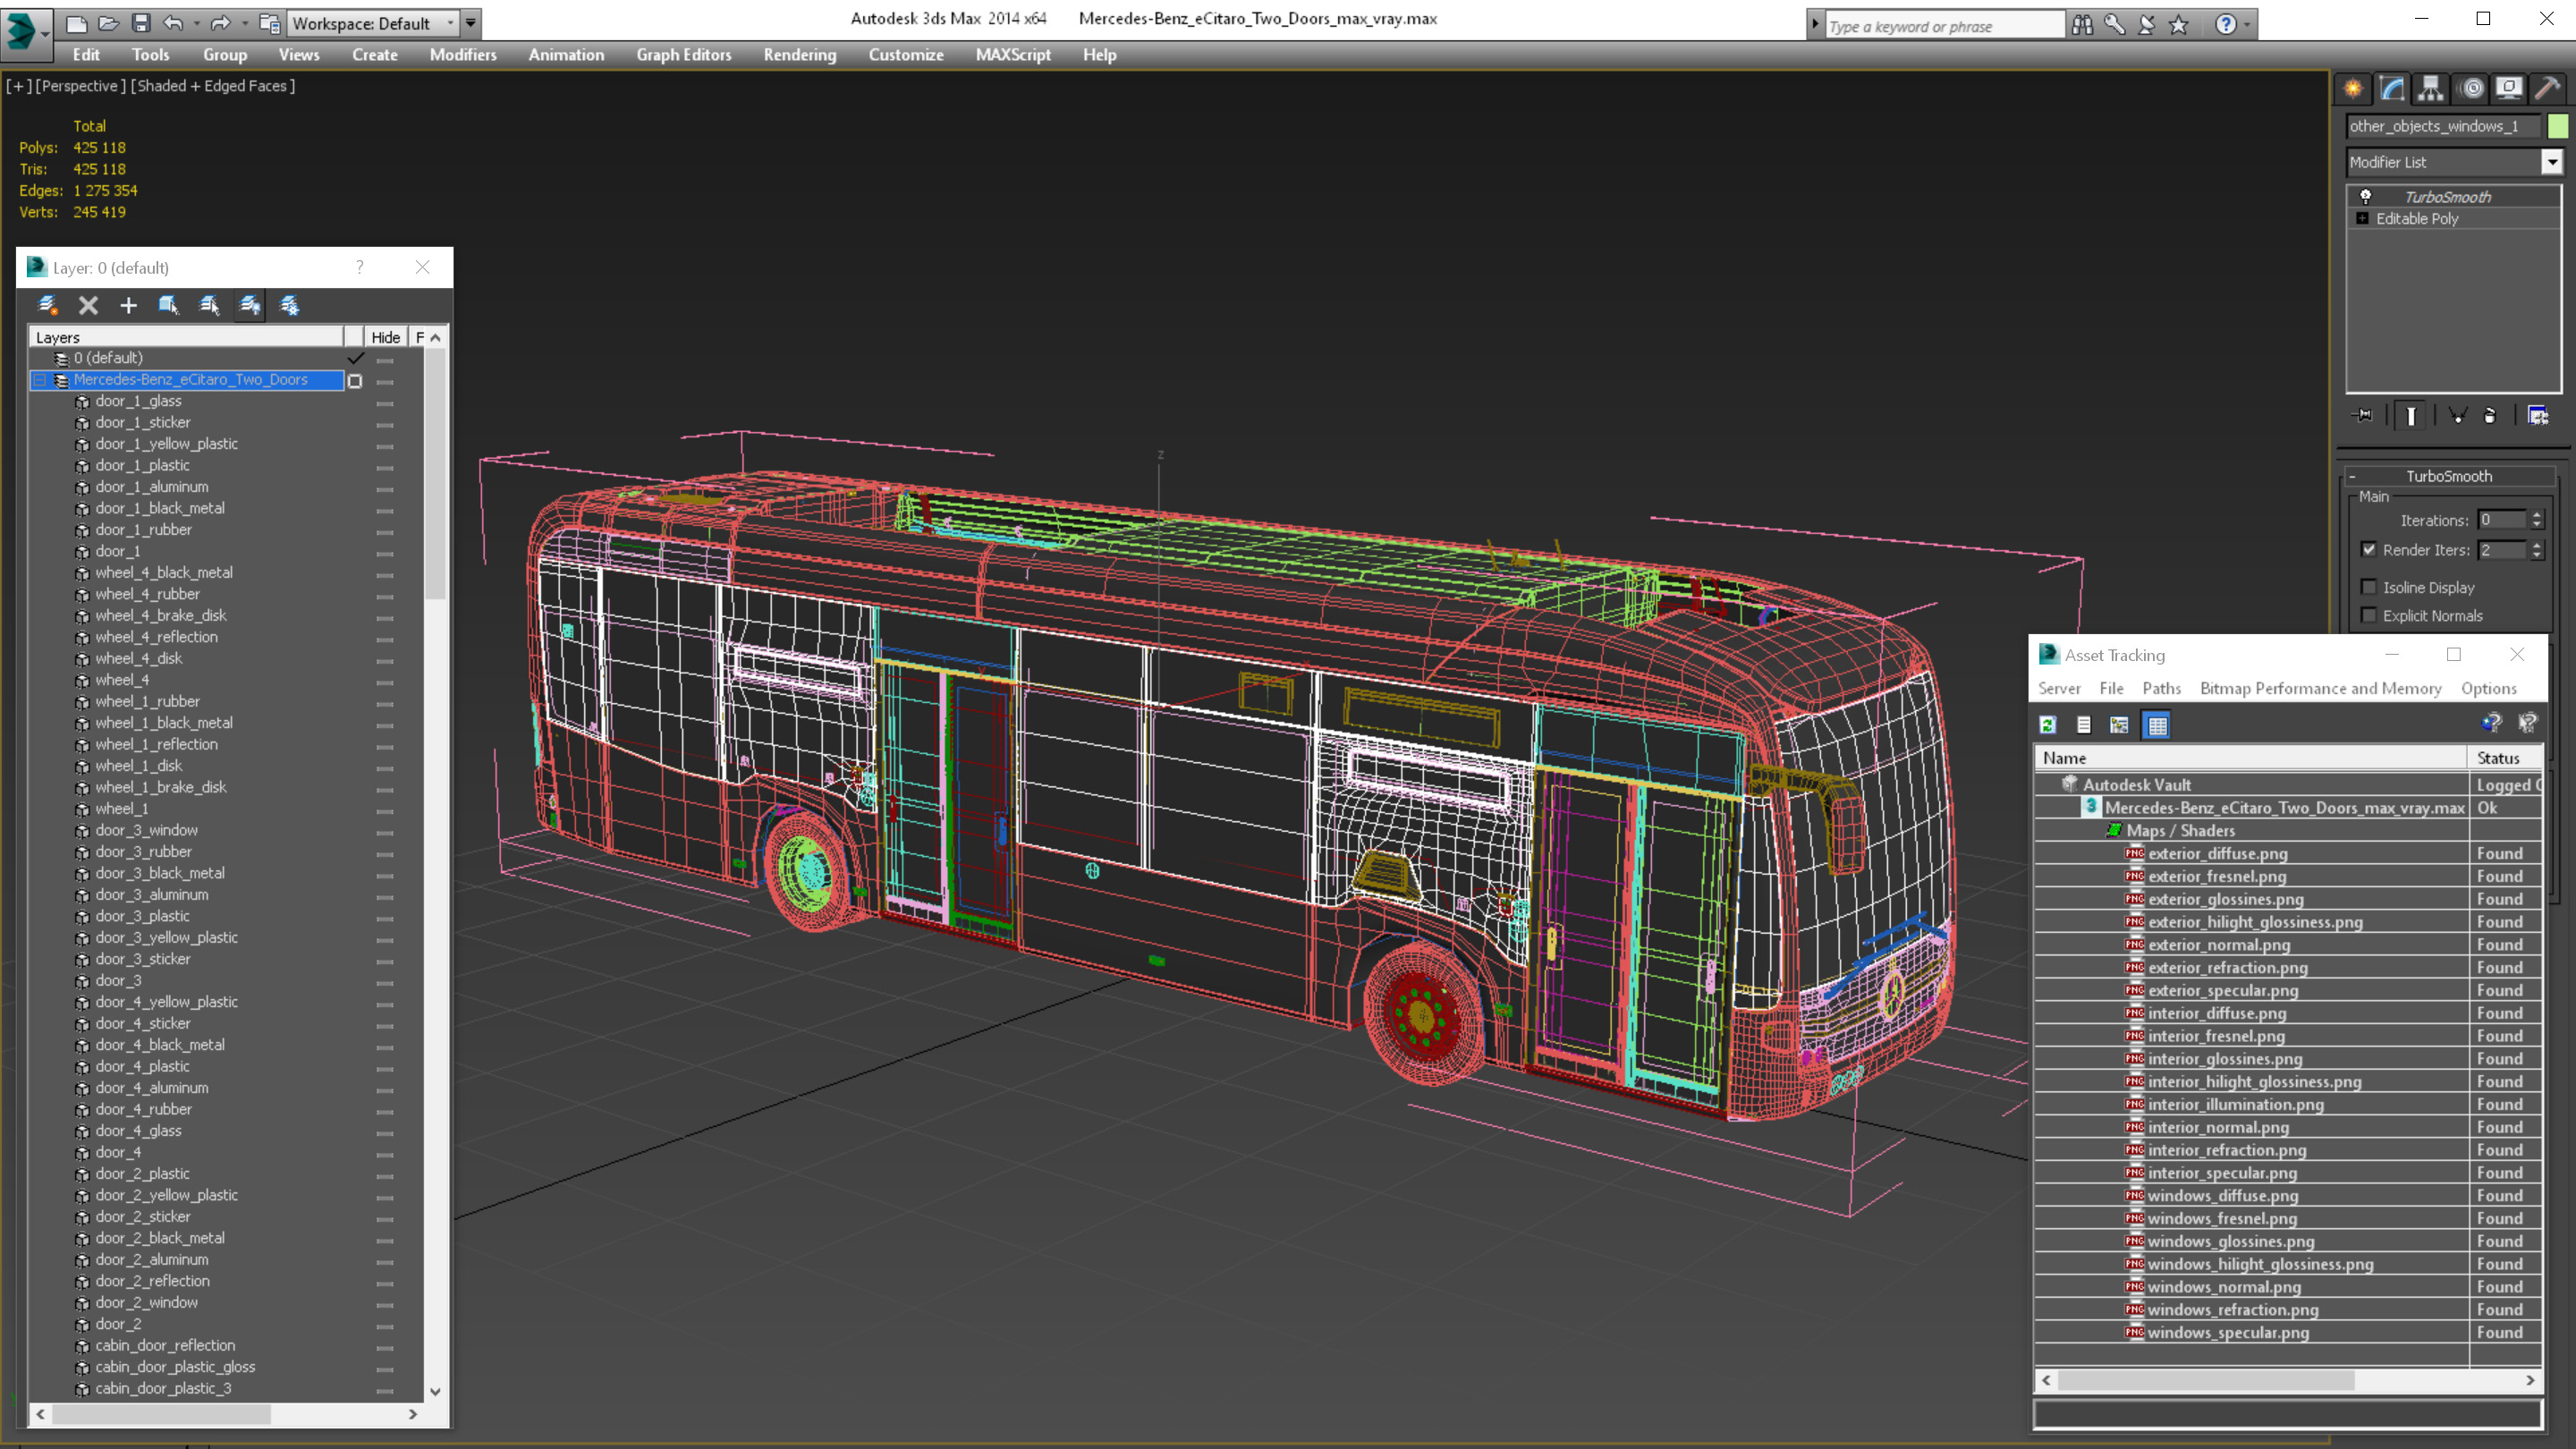Viewport: 2576px width, 1449px height.
Task: Click the Add Selected Objects plus icon
Action: [128, 305]
